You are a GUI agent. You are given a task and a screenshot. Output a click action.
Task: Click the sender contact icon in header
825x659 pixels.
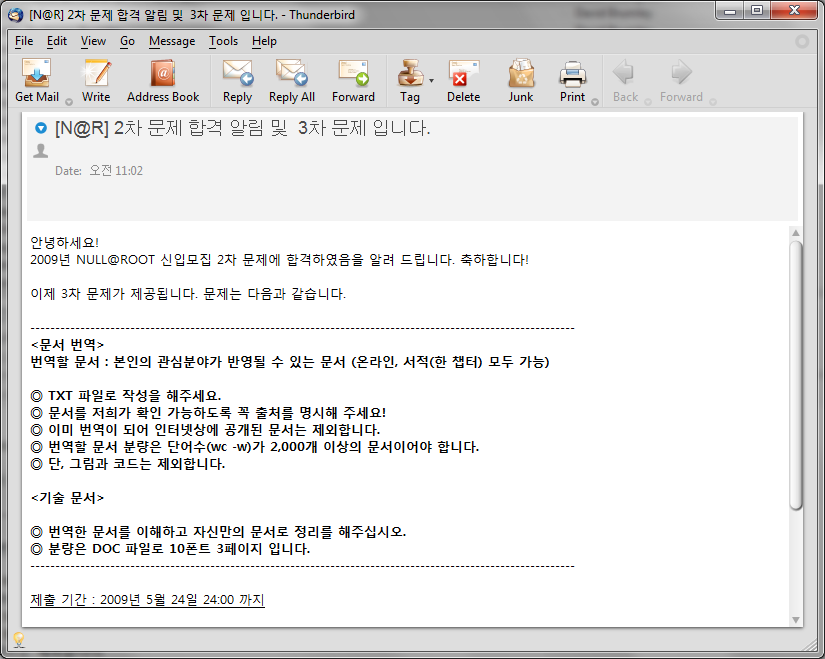click(41, 151)
